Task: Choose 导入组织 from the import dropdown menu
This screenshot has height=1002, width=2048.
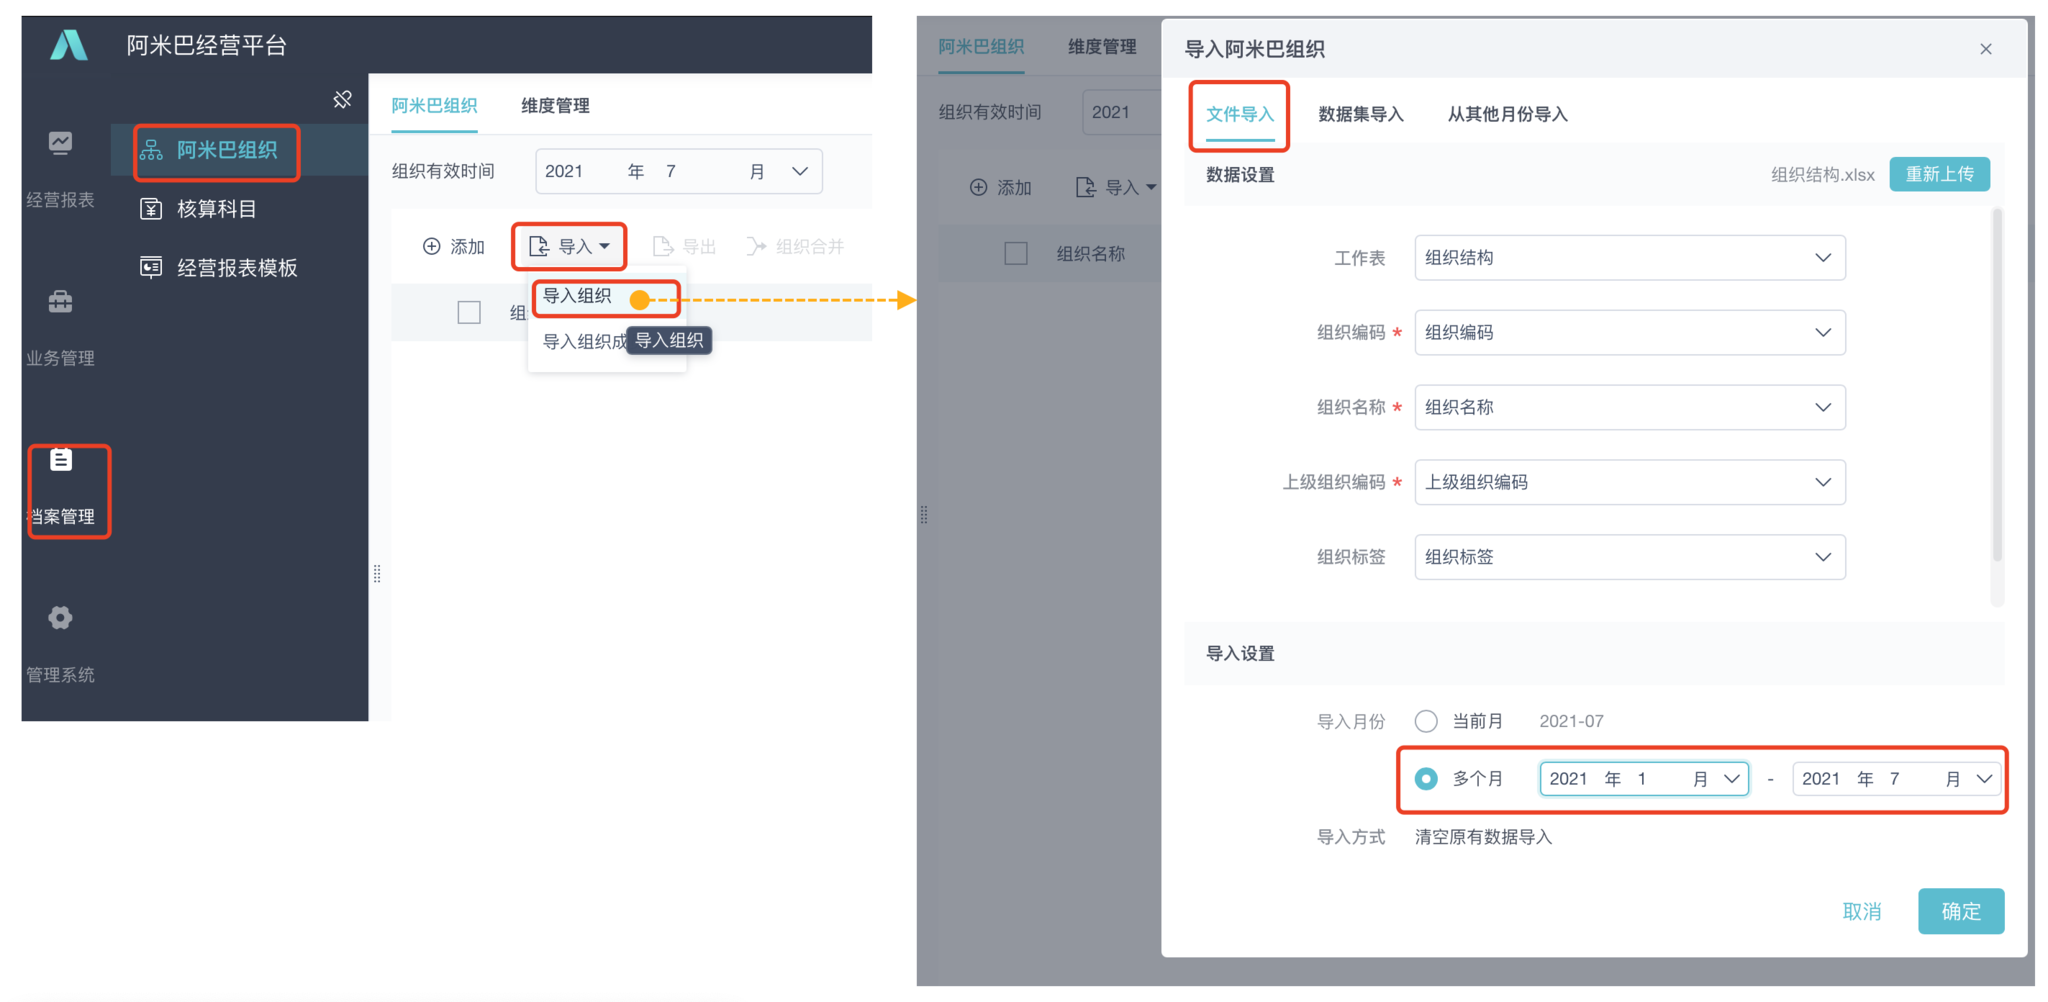Action: pos(577,296)
